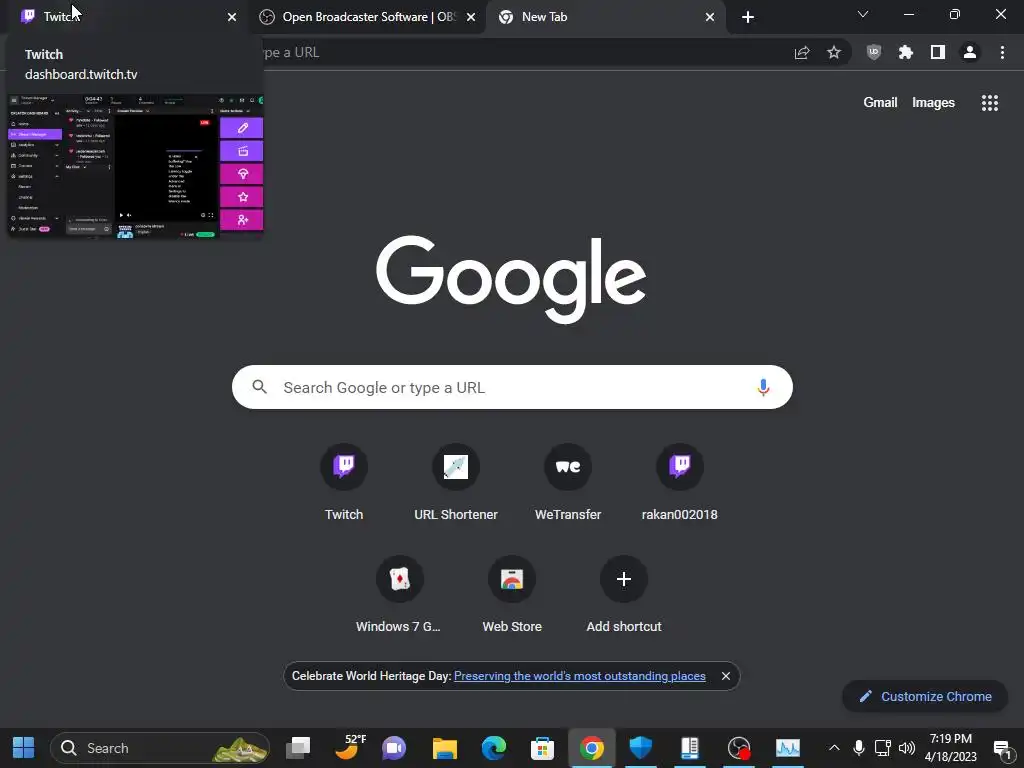Open Task View on the taskbar
The height and width of the screenshot is (768, 1024).
(298, 748)
